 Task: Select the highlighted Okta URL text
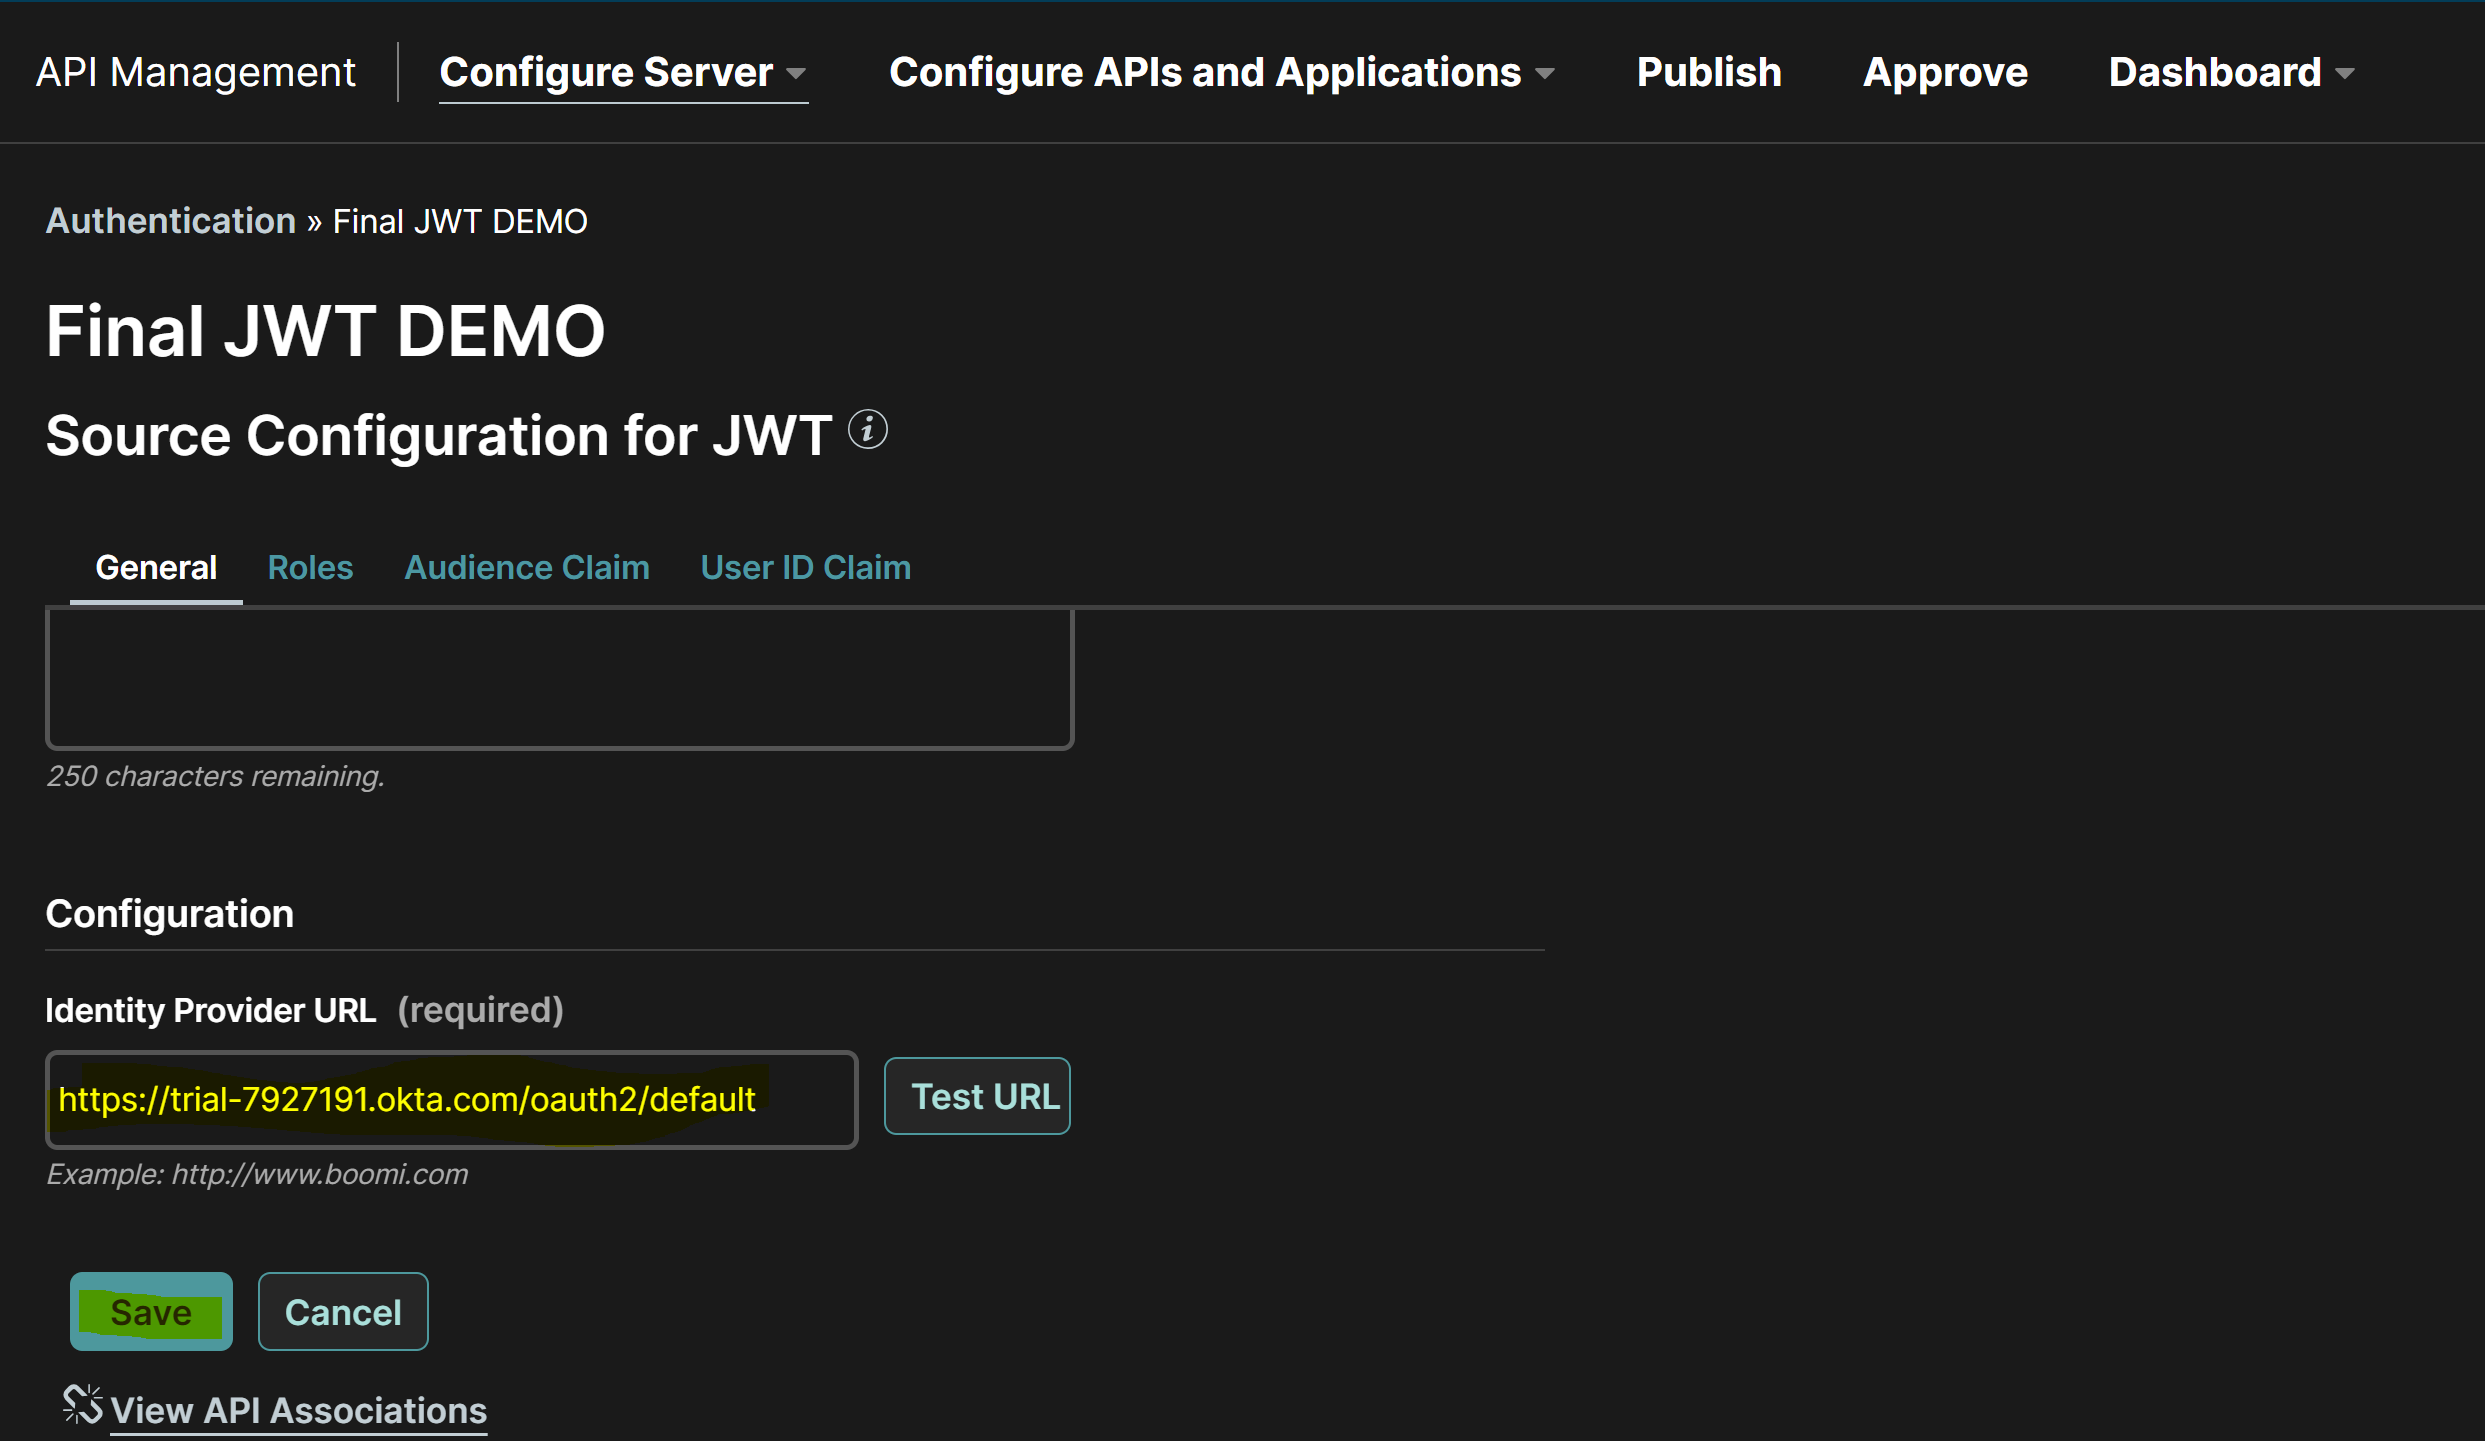406,1100
